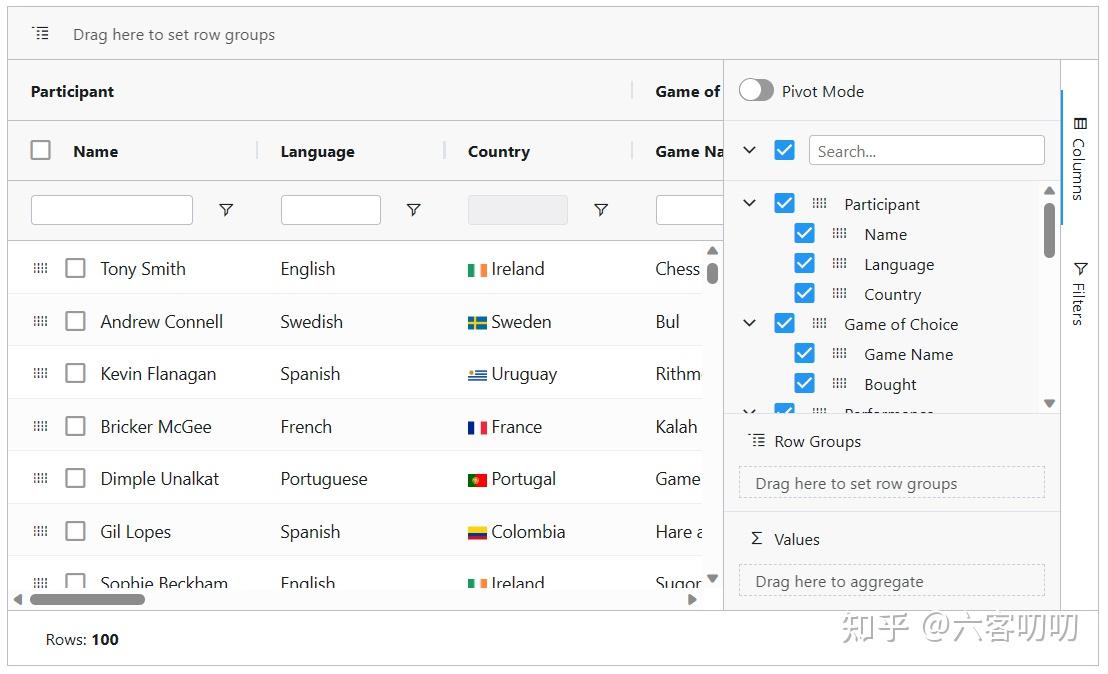Collapse all column groups using the top chevron
The image size is (1108, 674).
[750, 151]
